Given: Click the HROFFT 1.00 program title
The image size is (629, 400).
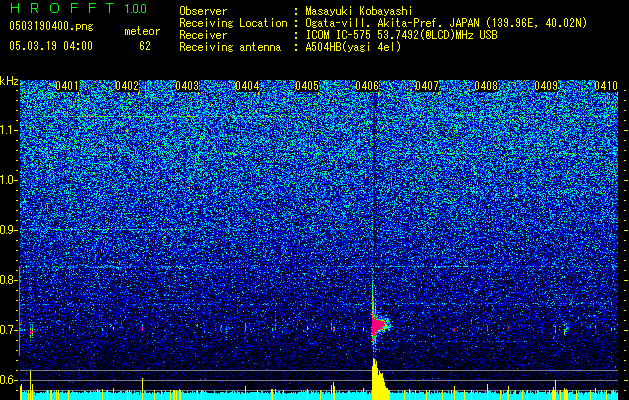Looking at the screenshot, I should [x=78, y=8].
